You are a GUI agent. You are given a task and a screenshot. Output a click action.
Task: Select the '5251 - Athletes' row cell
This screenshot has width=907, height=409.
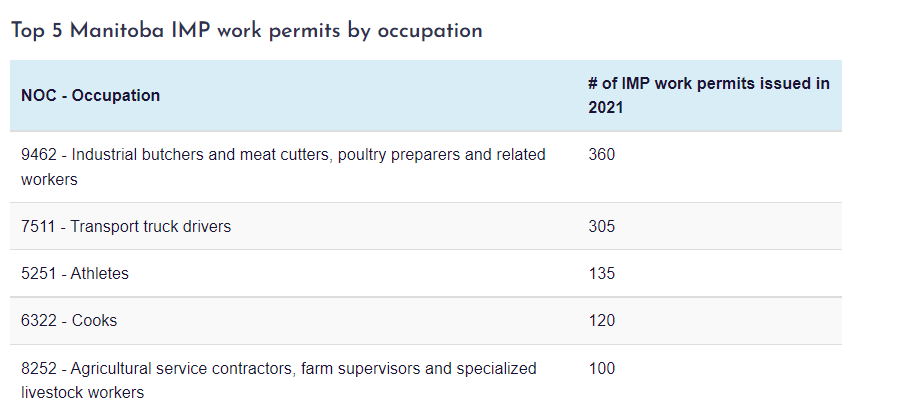pos(294,274)
